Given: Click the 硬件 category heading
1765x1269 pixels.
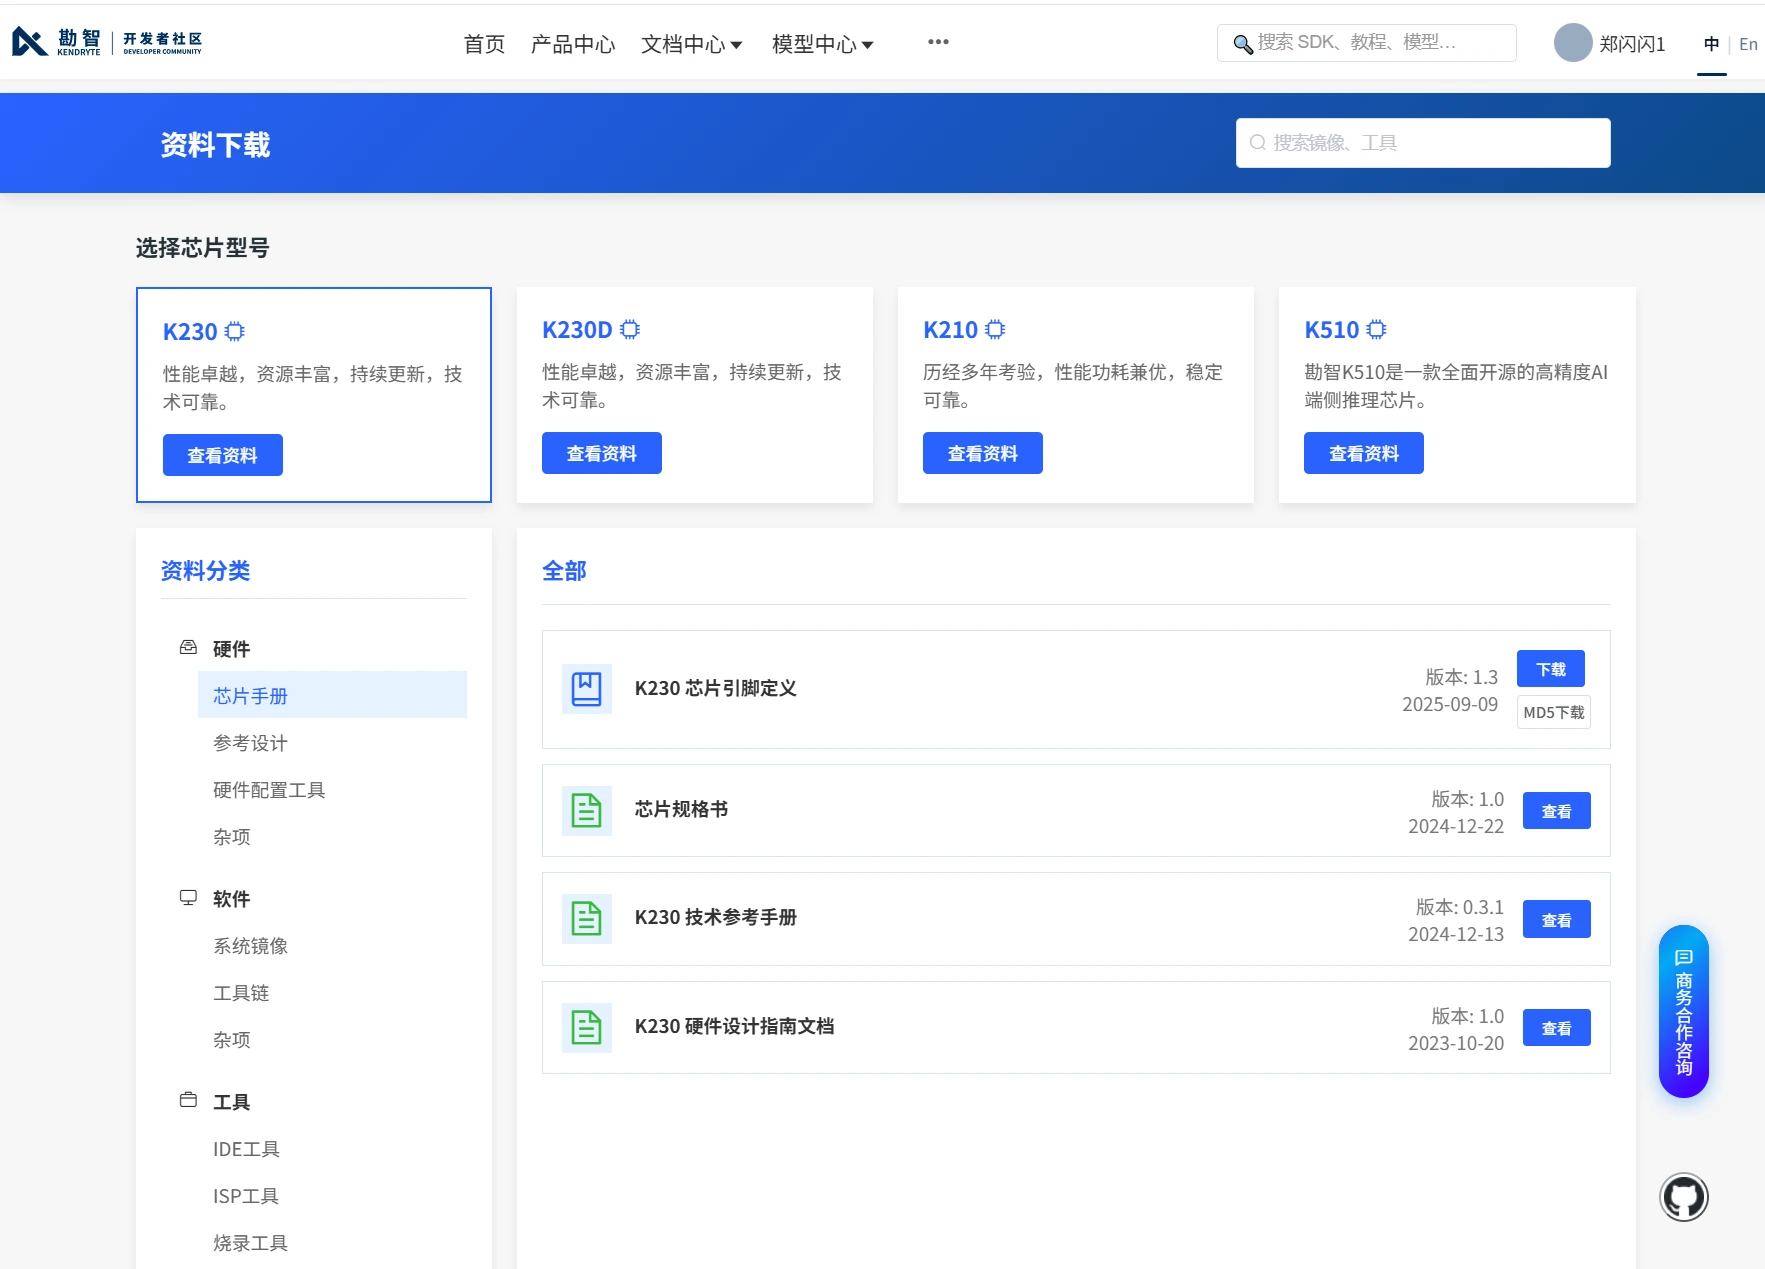Looking at the screenshot, I should tap(231, 649).
